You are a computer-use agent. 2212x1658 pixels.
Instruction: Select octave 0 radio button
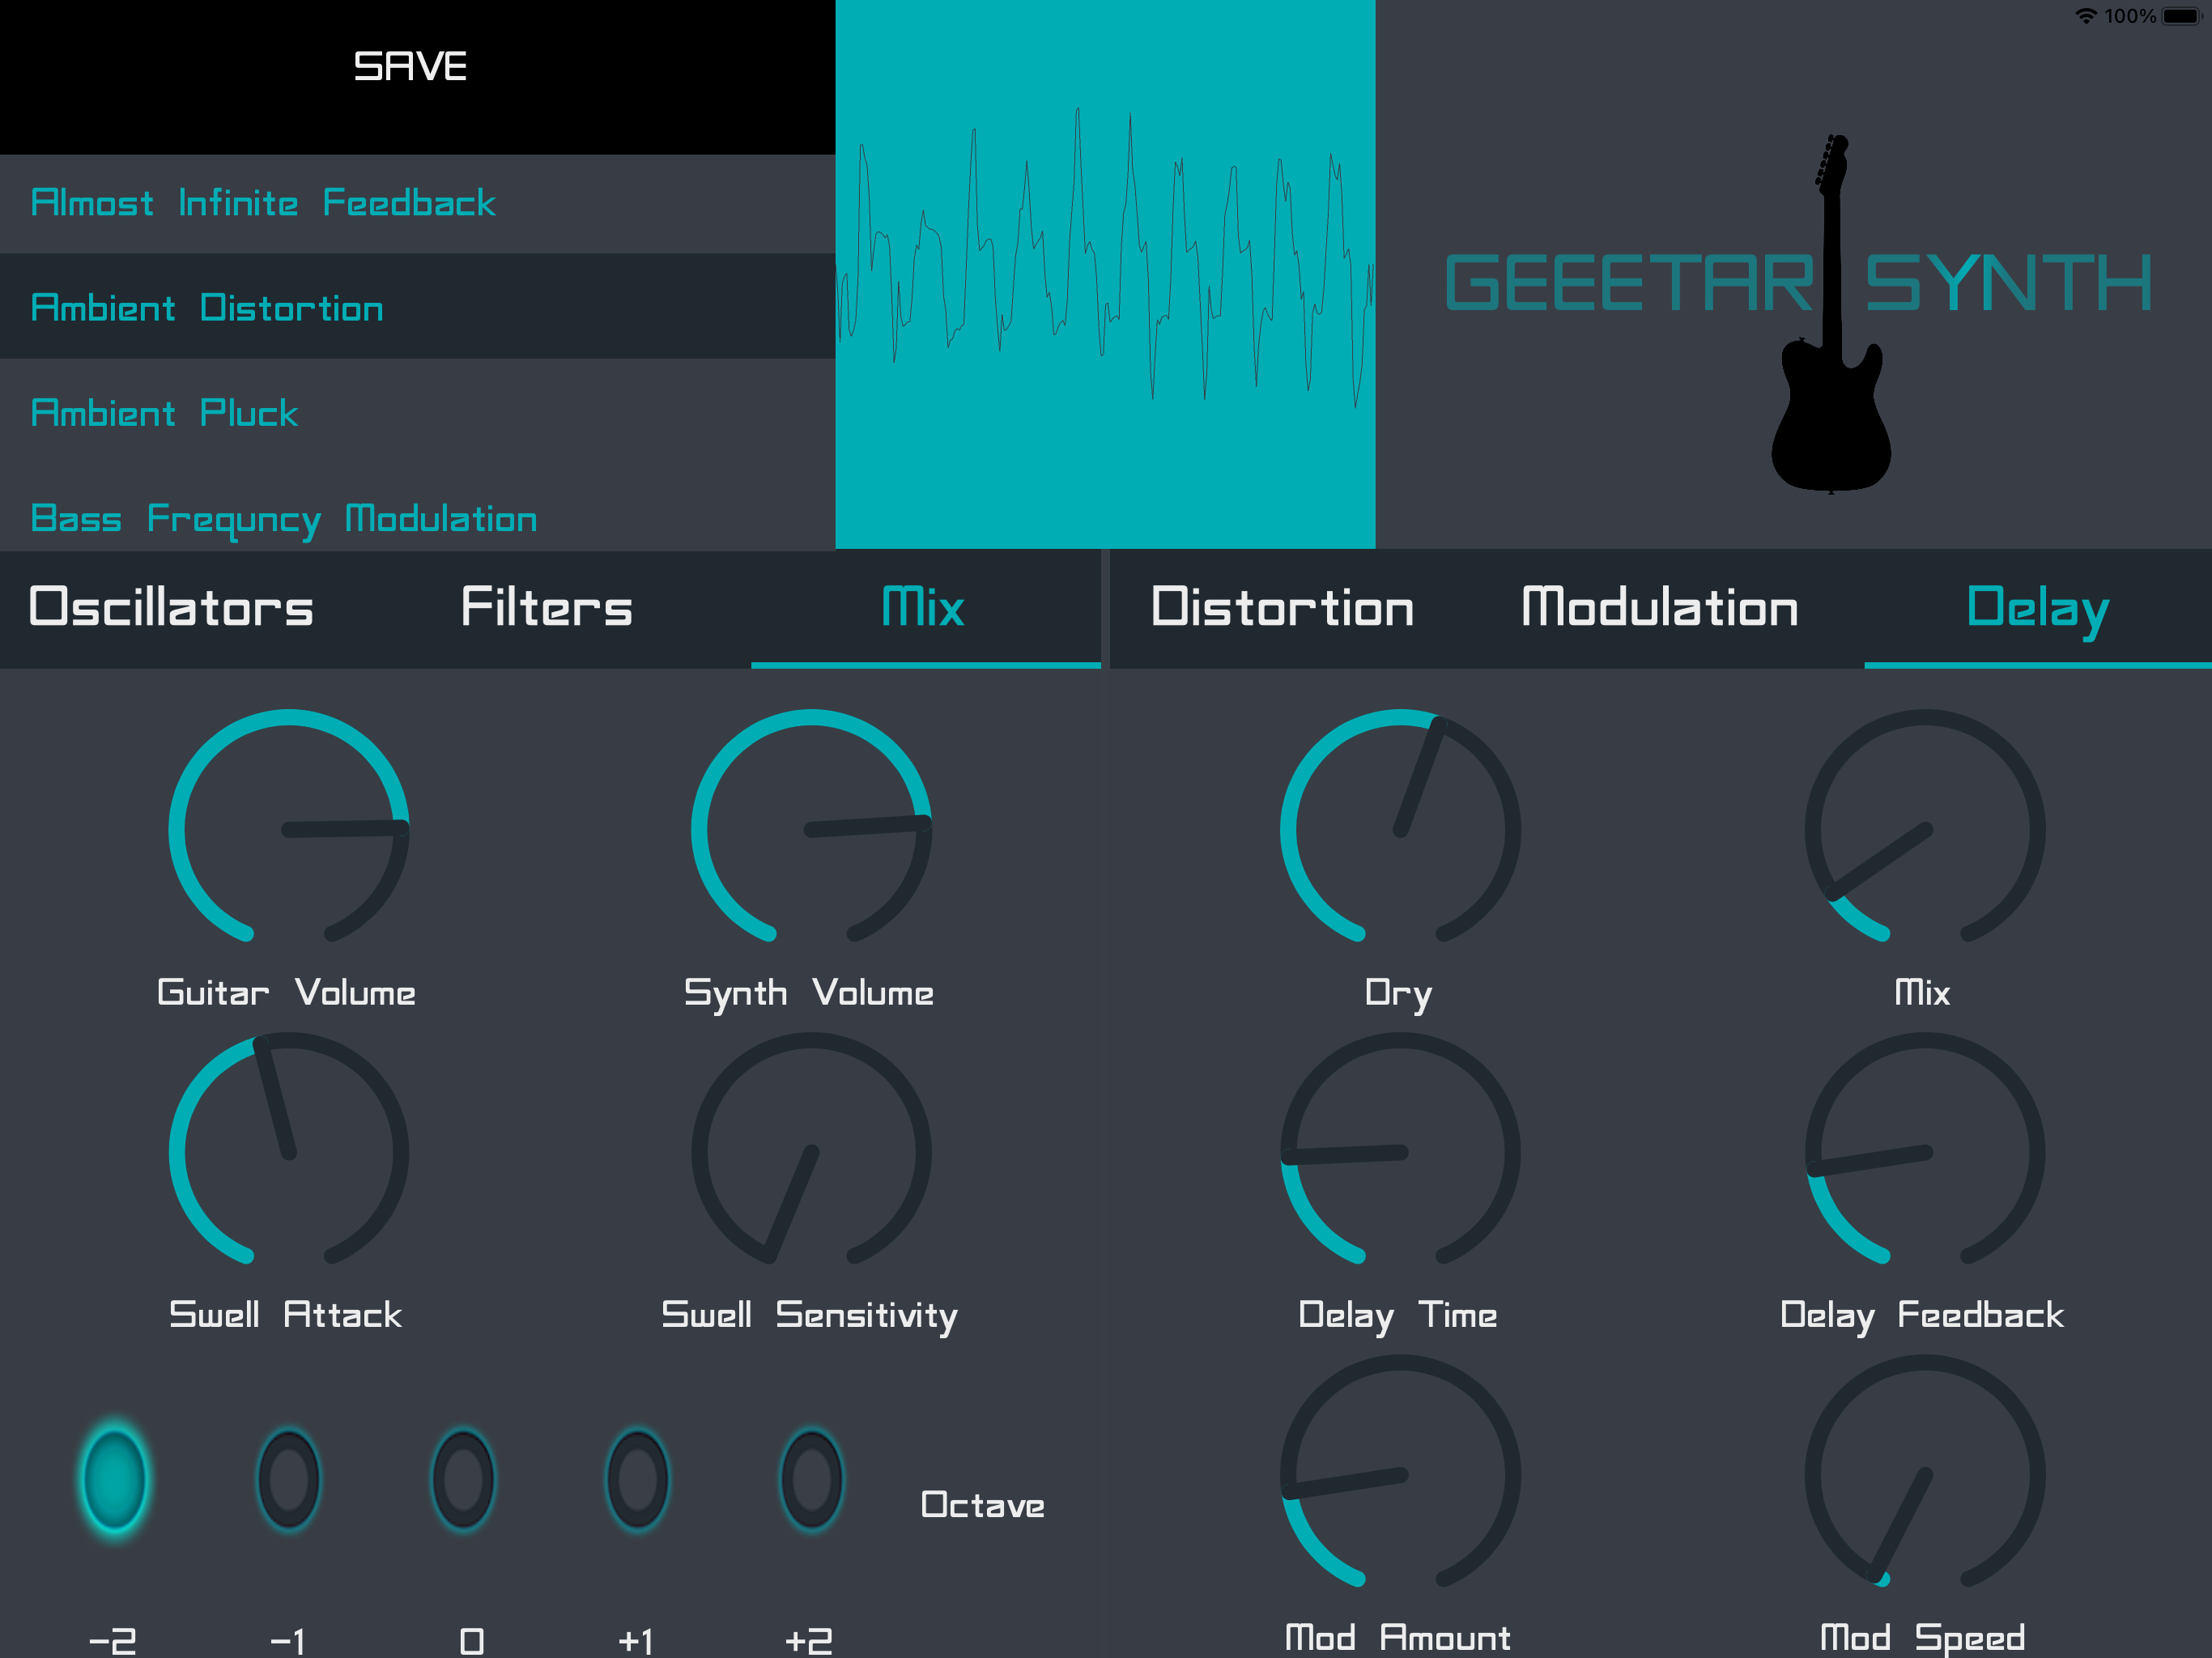pos(463,1479)
